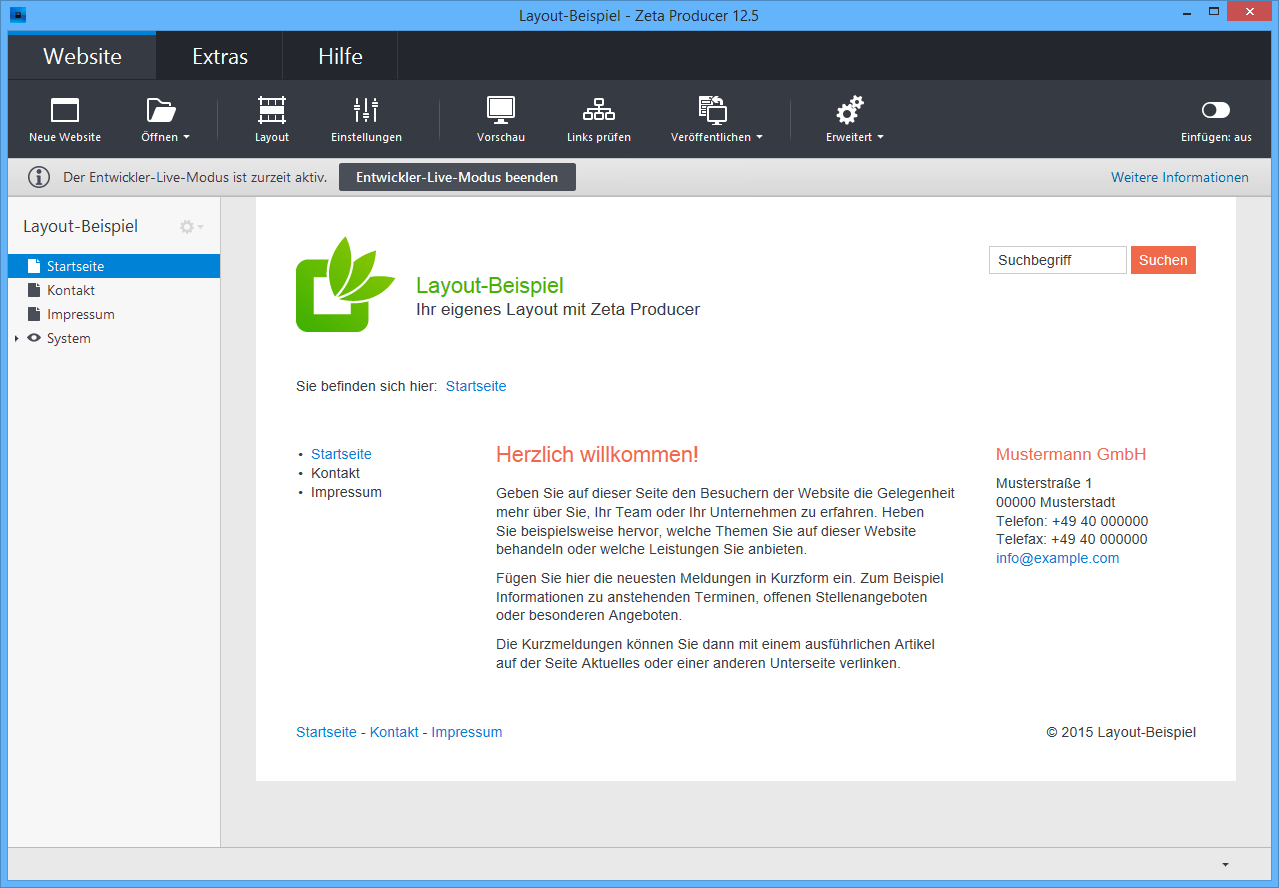The height and width of the screenshot is (888, 1279).
Task: Click the info icon in notification bar
Action: coord(39,178)
